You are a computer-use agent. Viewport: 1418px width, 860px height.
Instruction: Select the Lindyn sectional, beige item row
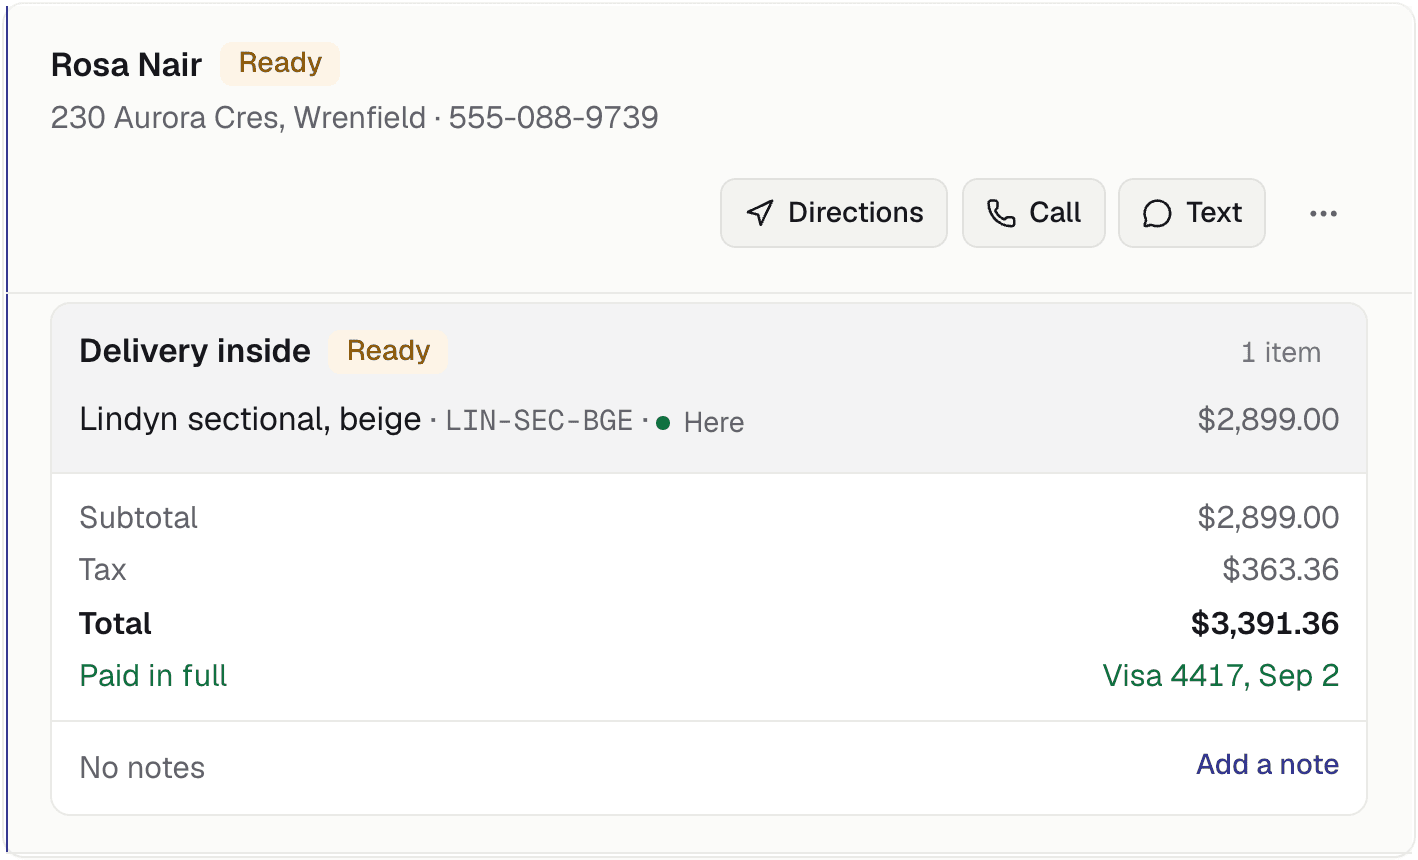pyautogui.click(x=709, y=420)
